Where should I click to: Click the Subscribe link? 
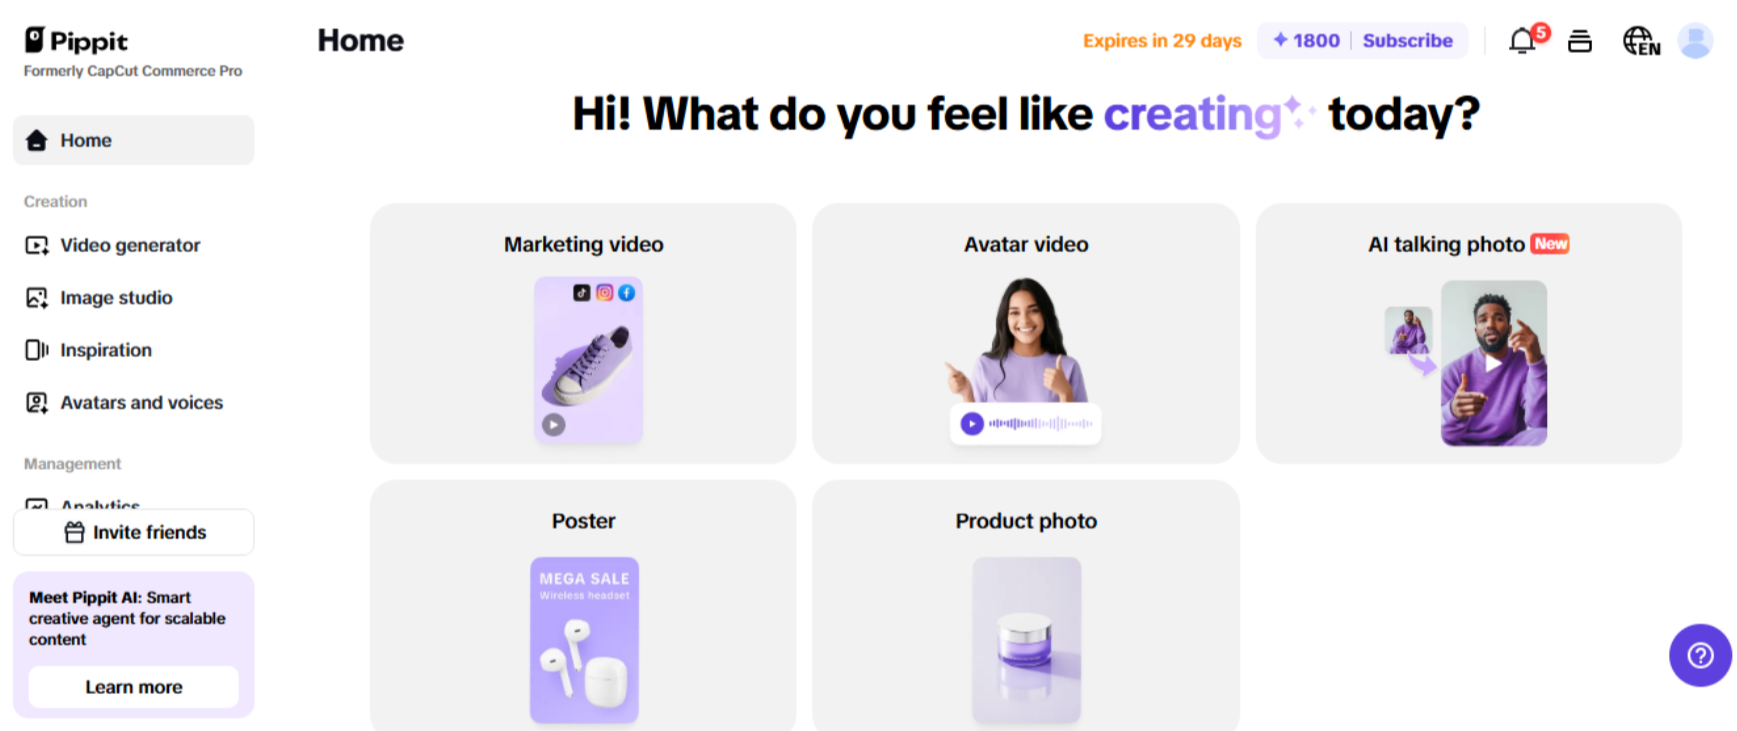coord(1407,40)
